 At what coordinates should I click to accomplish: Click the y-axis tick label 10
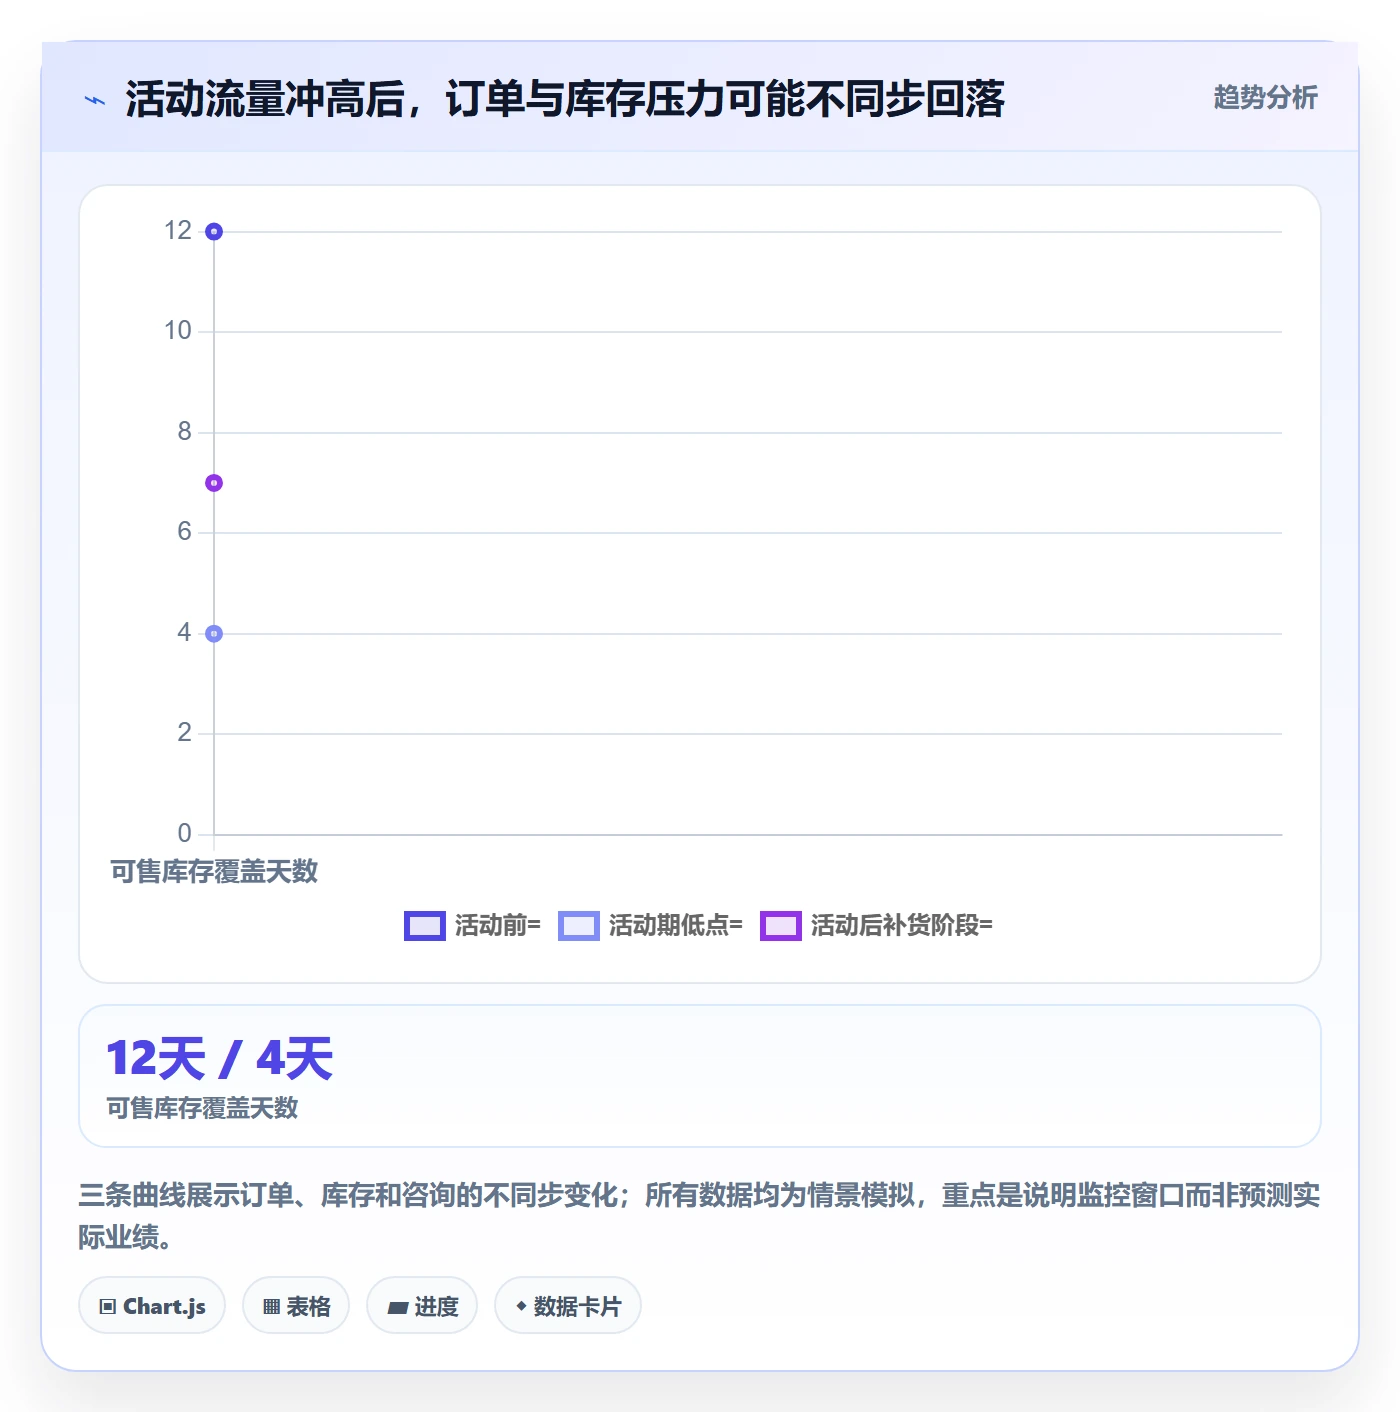pyautogui.click(x=178, y=331)
